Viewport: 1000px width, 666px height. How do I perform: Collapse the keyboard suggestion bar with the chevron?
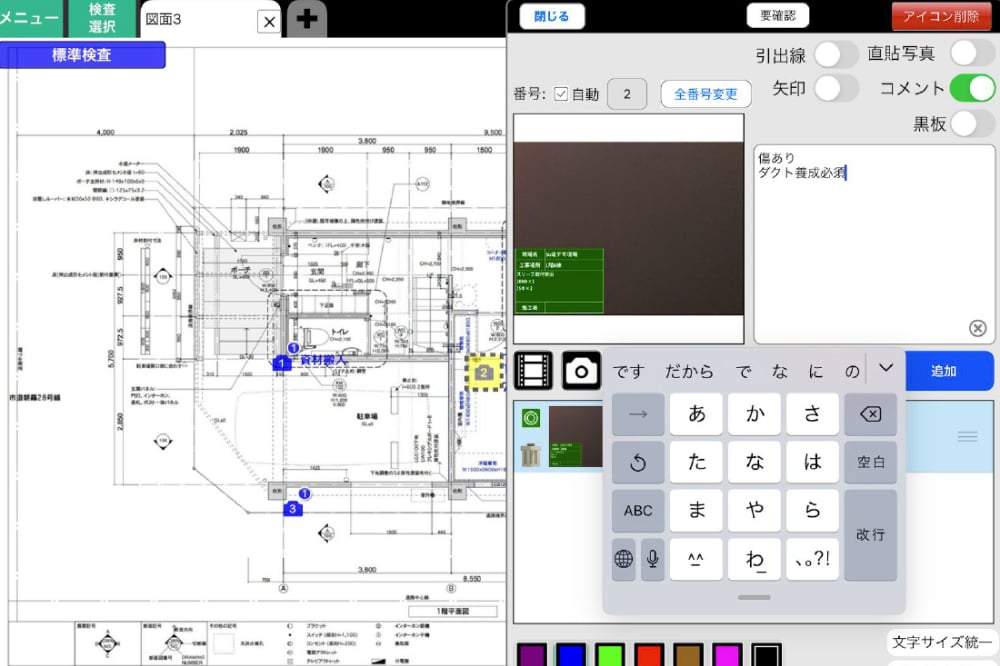[x=884, y=369]
